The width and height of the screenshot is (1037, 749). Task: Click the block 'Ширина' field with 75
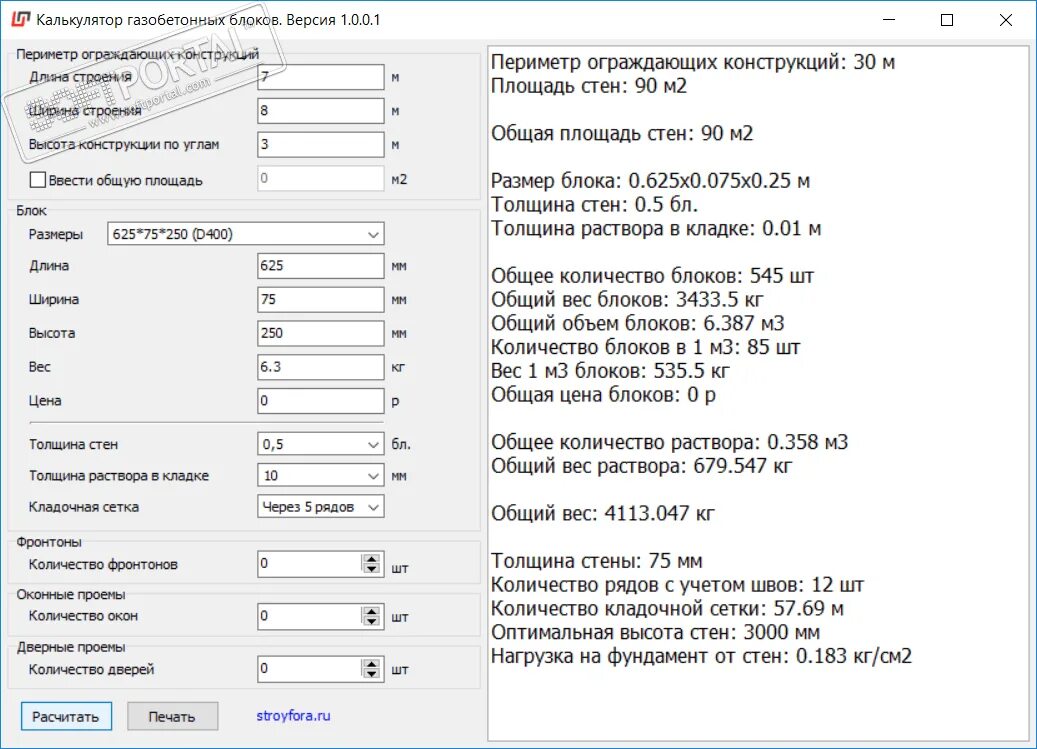point(321,299)
